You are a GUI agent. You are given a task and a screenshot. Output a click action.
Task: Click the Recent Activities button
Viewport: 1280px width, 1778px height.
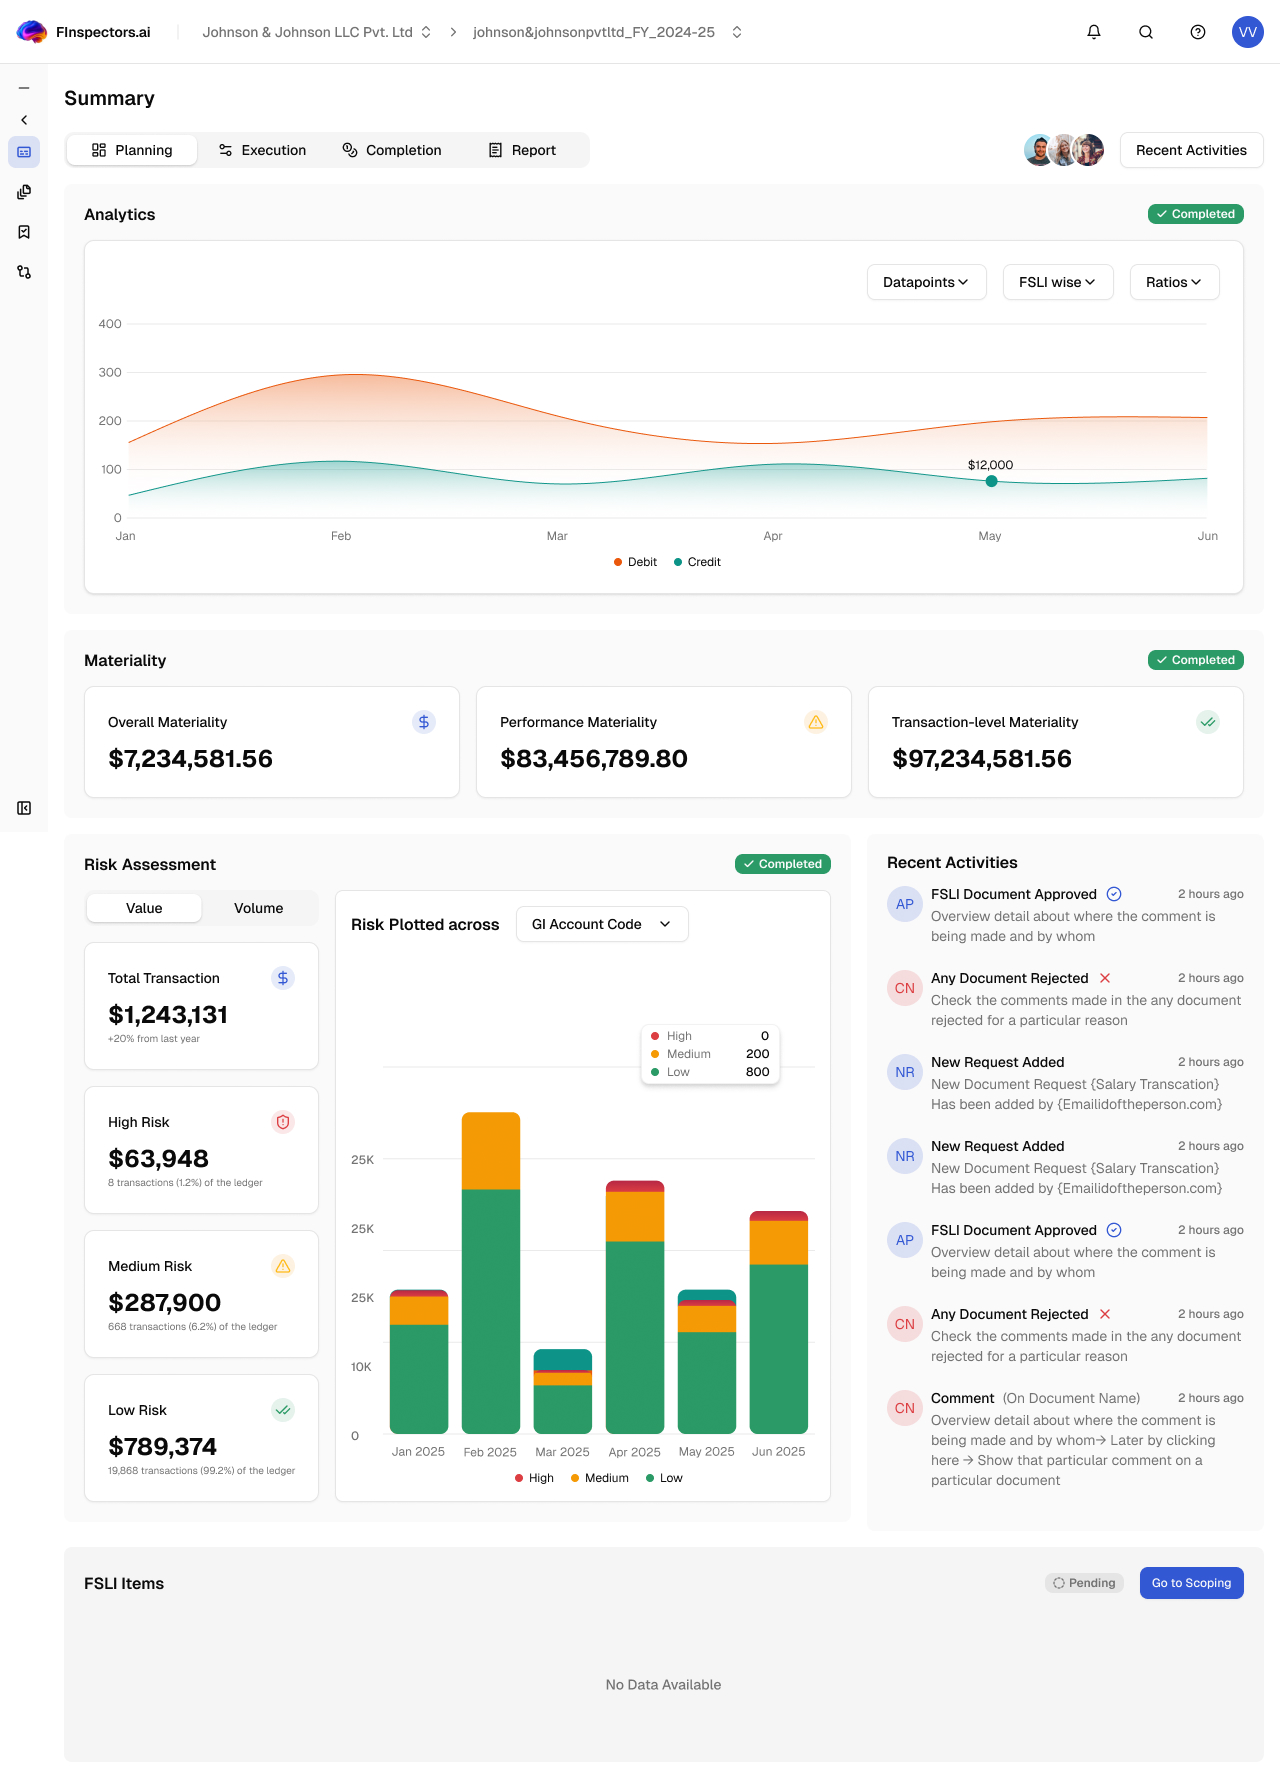[1191, 150]
